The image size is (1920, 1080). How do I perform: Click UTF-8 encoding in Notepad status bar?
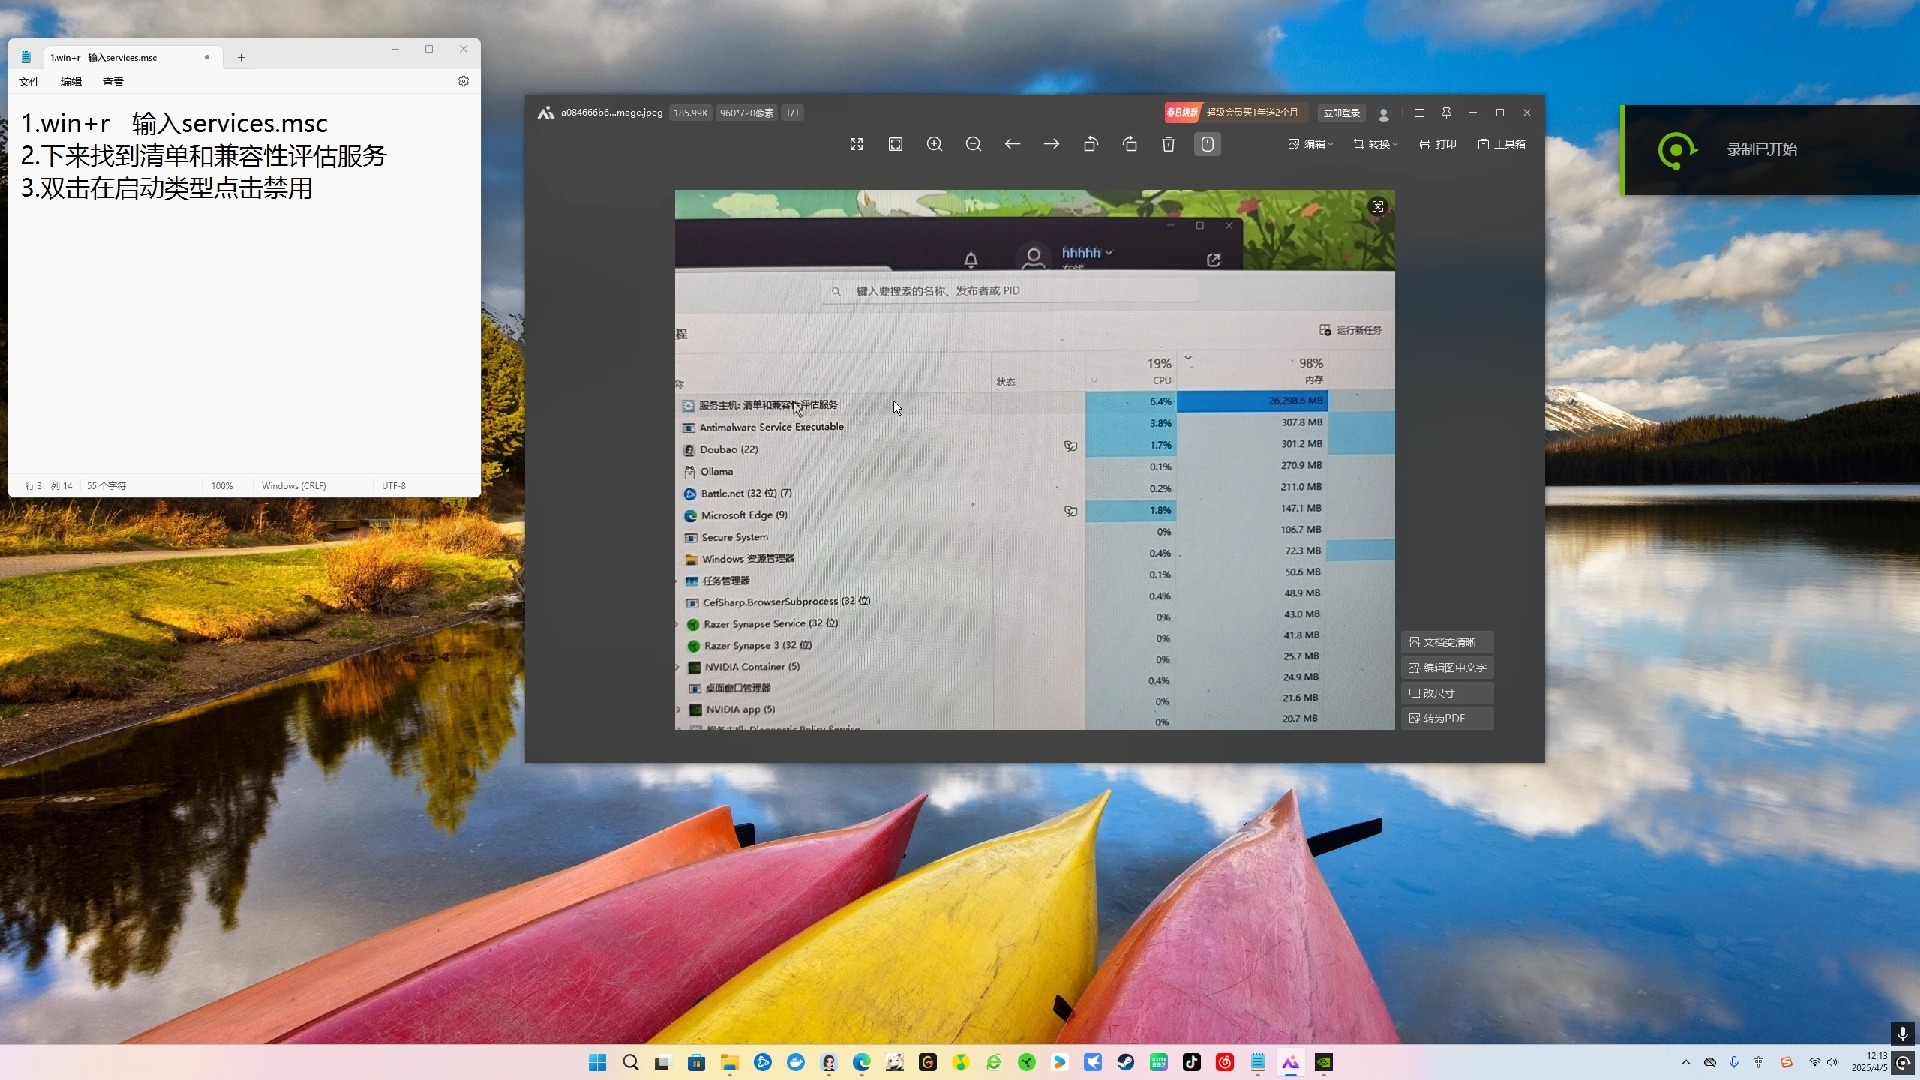click(394, 486)
